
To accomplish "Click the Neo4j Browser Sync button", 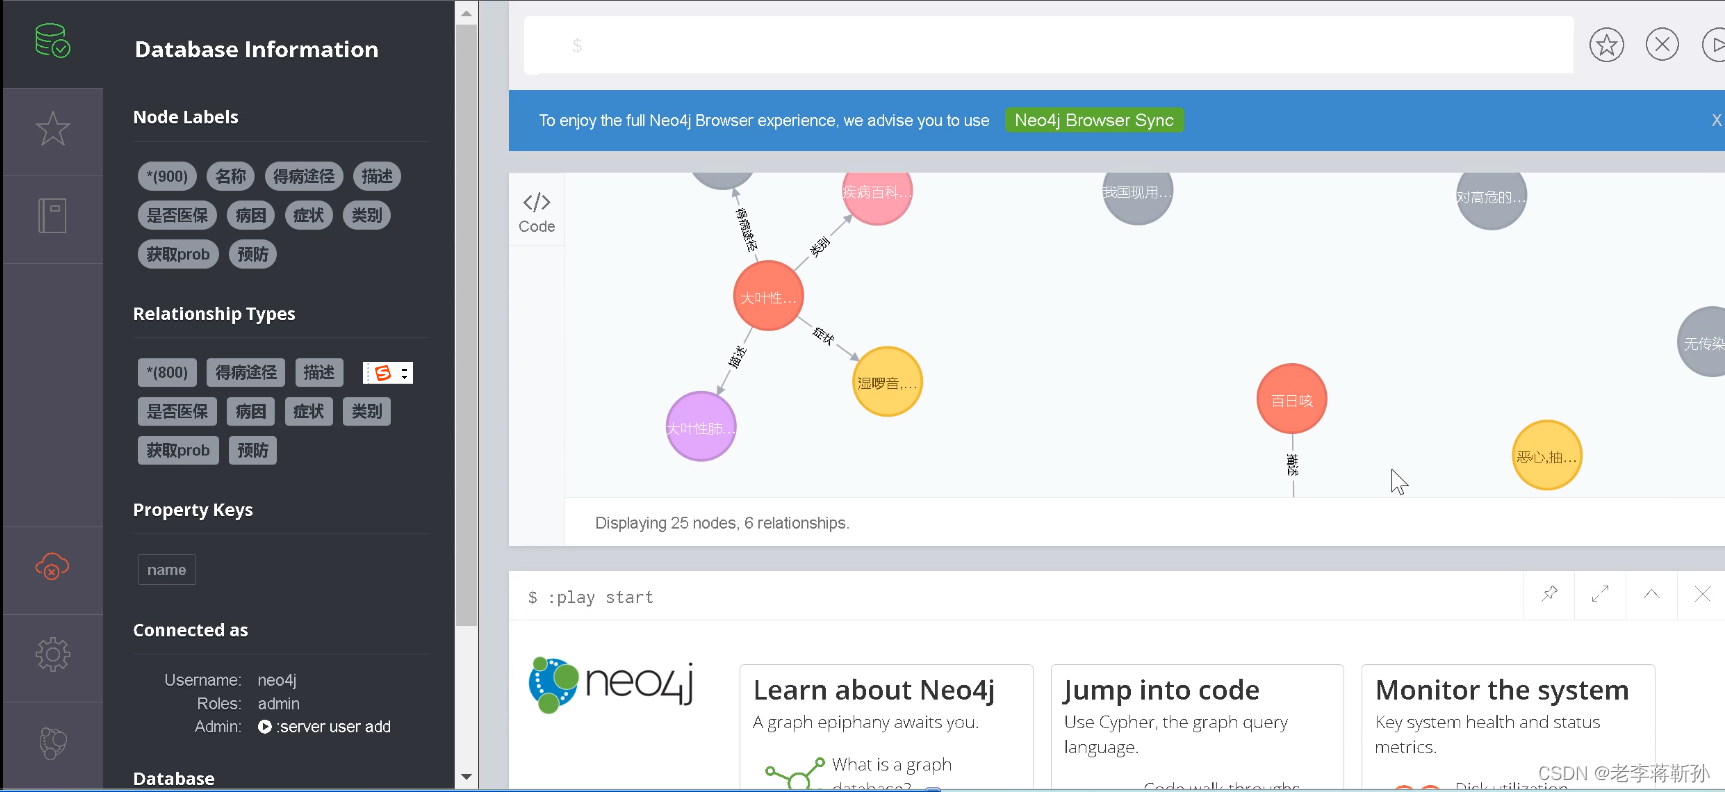I will (1093, 120).
